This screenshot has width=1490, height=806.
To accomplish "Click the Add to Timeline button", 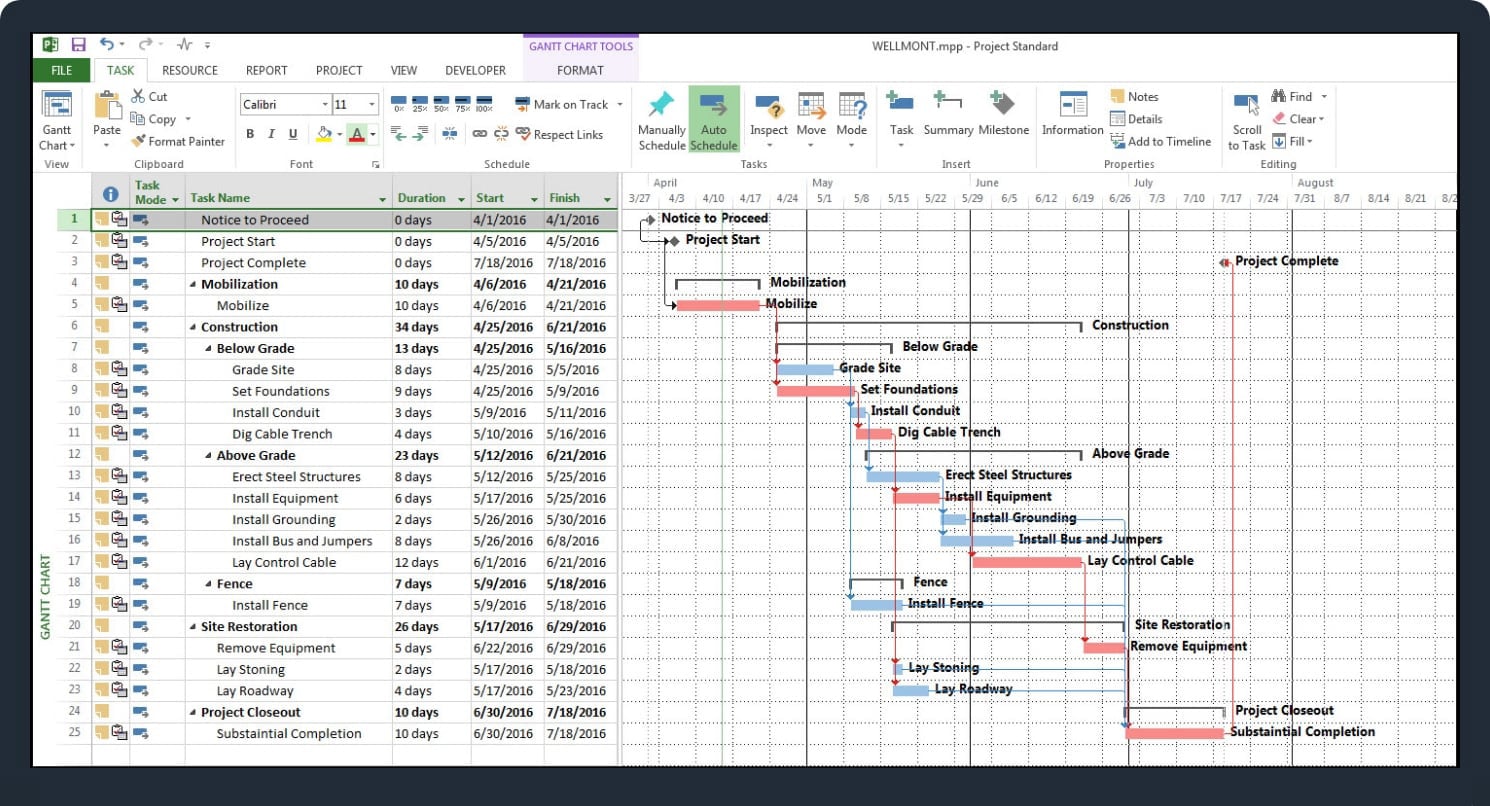I will pos(1160,141).
